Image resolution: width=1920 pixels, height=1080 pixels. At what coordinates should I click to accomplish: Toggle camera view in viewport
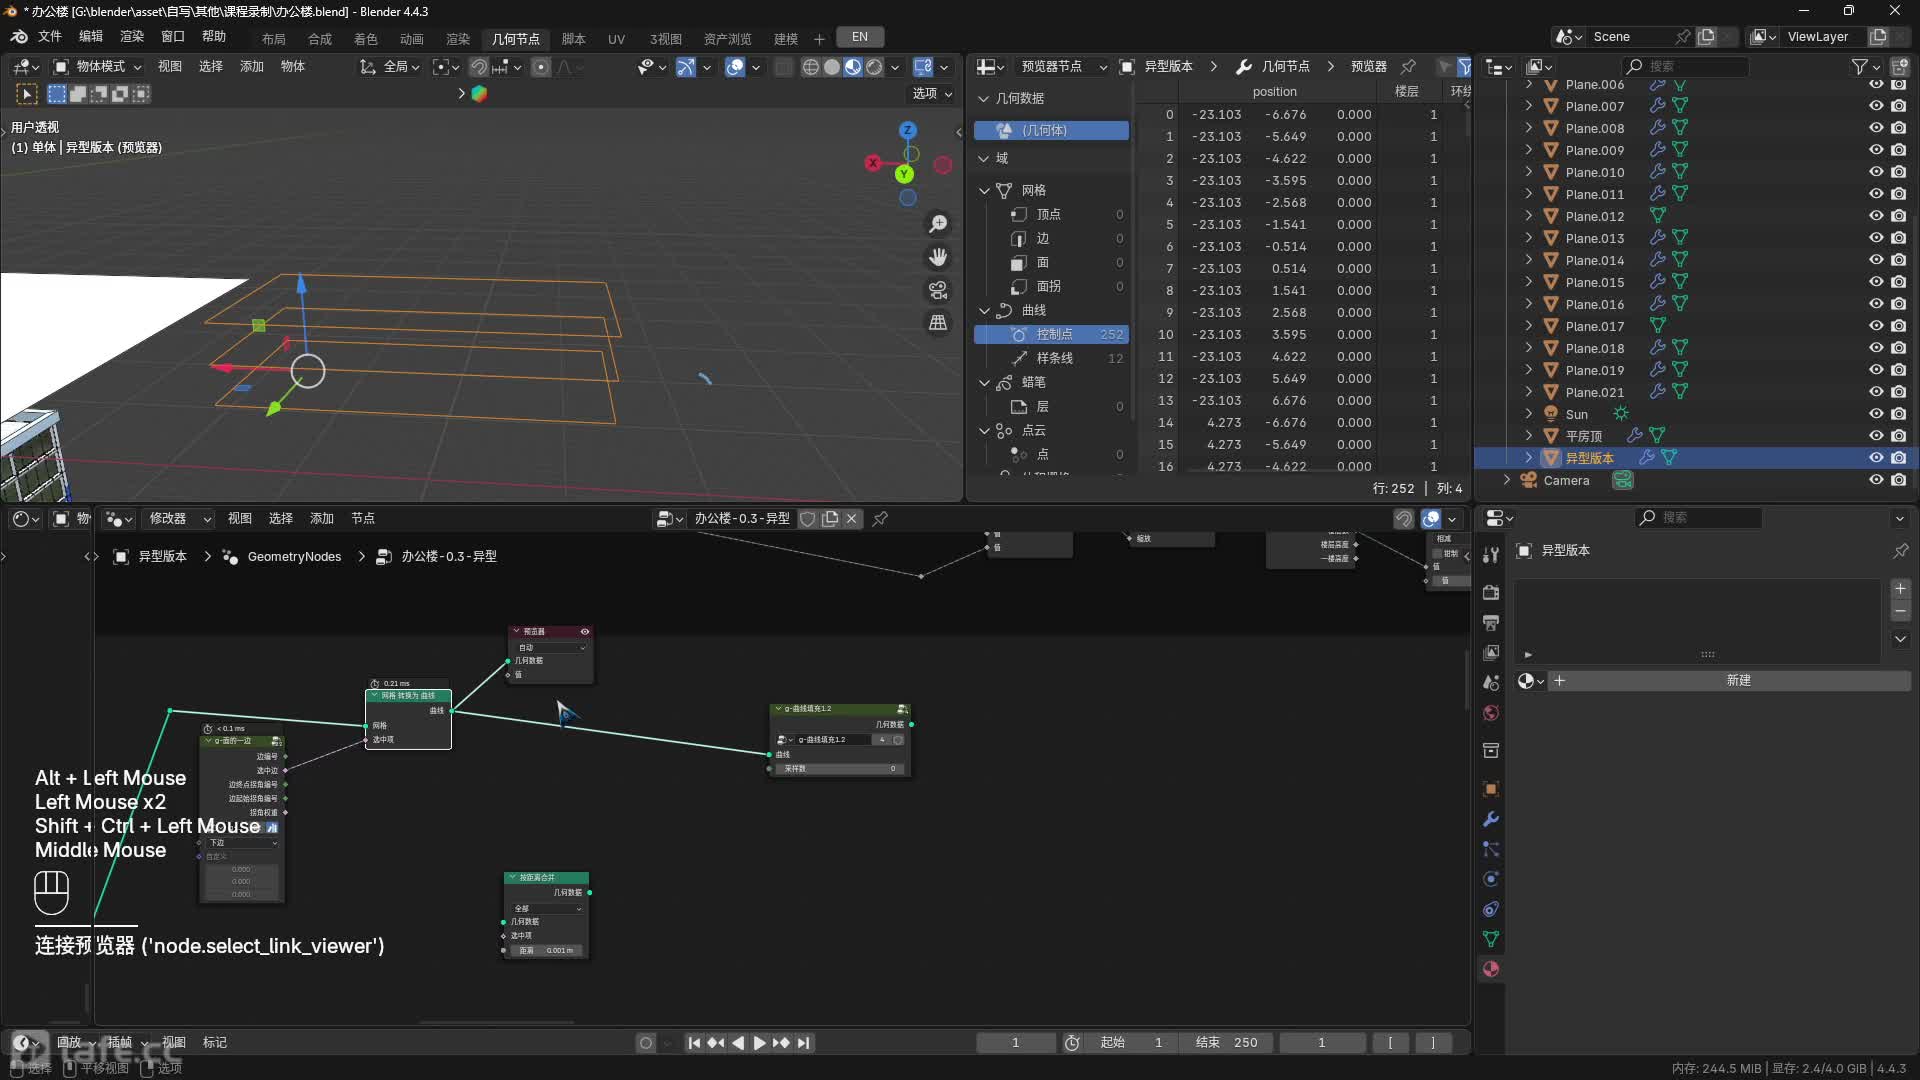(938, 290)
